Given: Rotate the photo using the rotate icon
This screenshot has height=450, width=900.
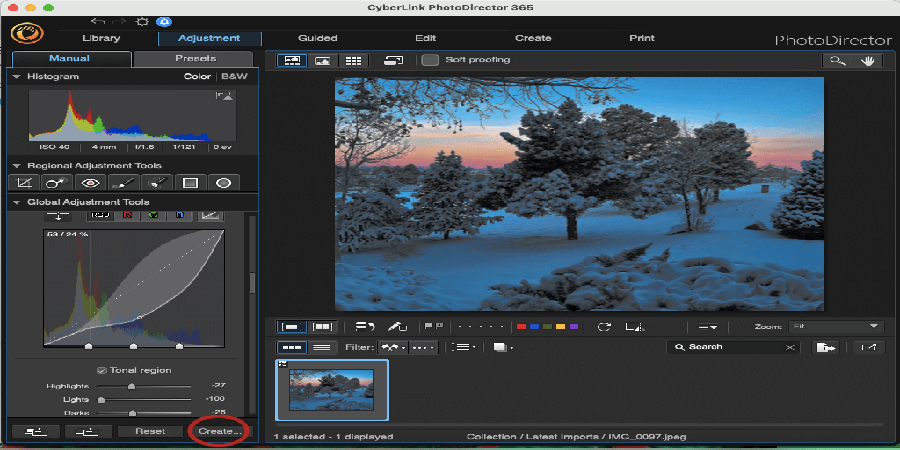Looking at the screenshot, I should click(x=604, y=327).
